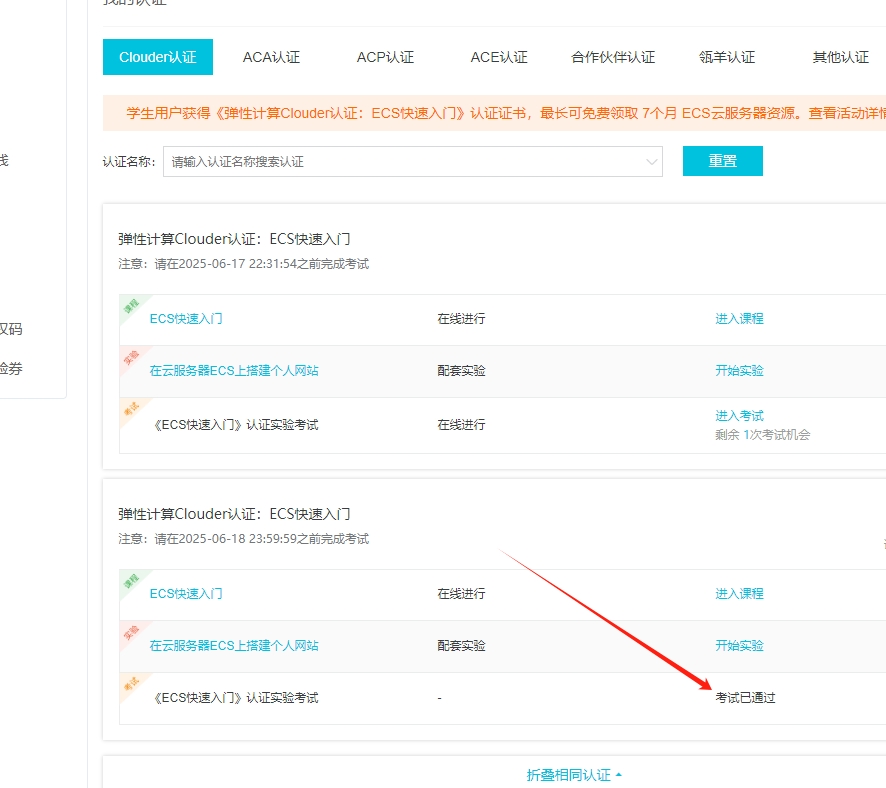The height and width of the screenshot is (788, 886).
Task: Start the lab via 开始实验 in second card
Action: point(738,646)
